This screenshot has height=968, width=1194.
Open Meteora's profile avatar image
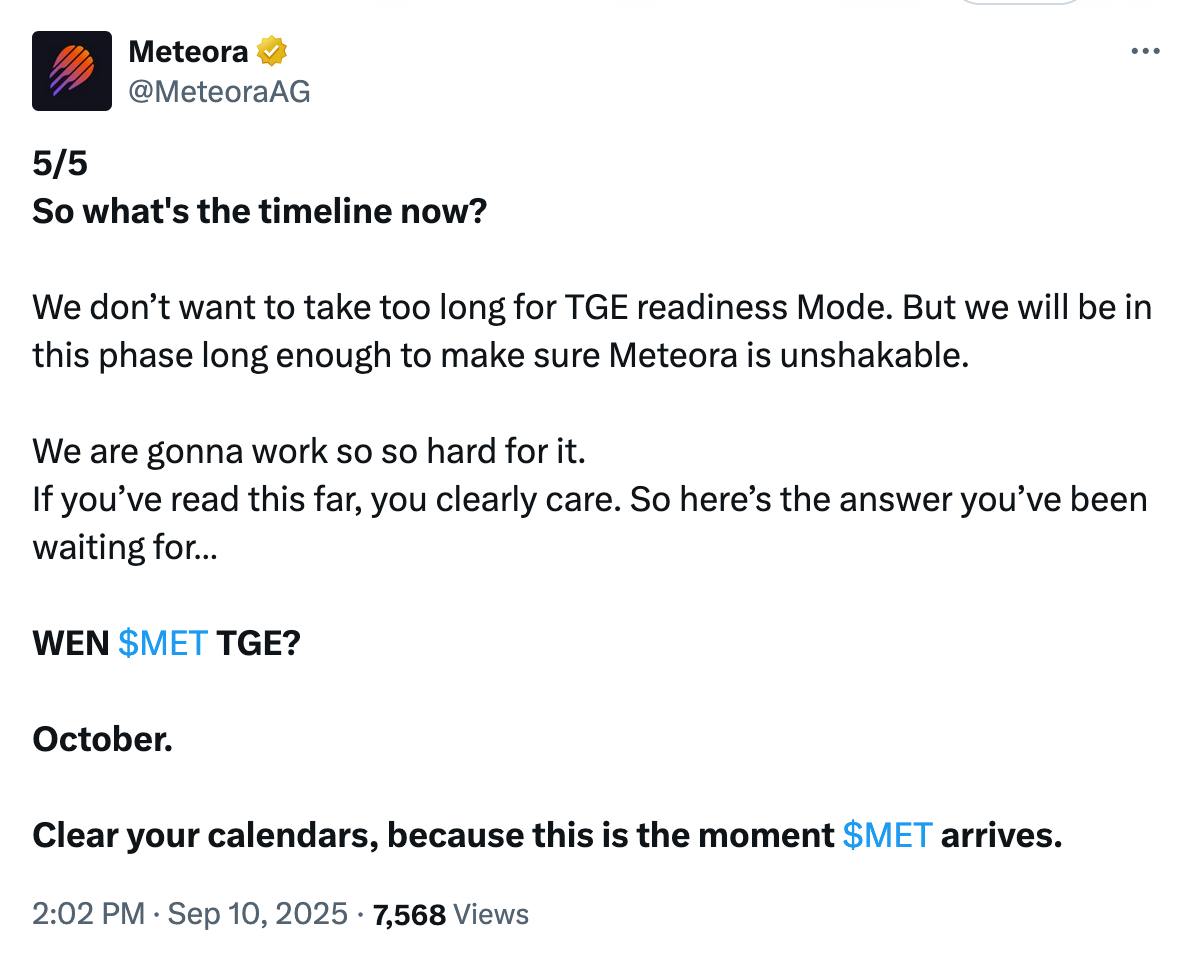72,71
